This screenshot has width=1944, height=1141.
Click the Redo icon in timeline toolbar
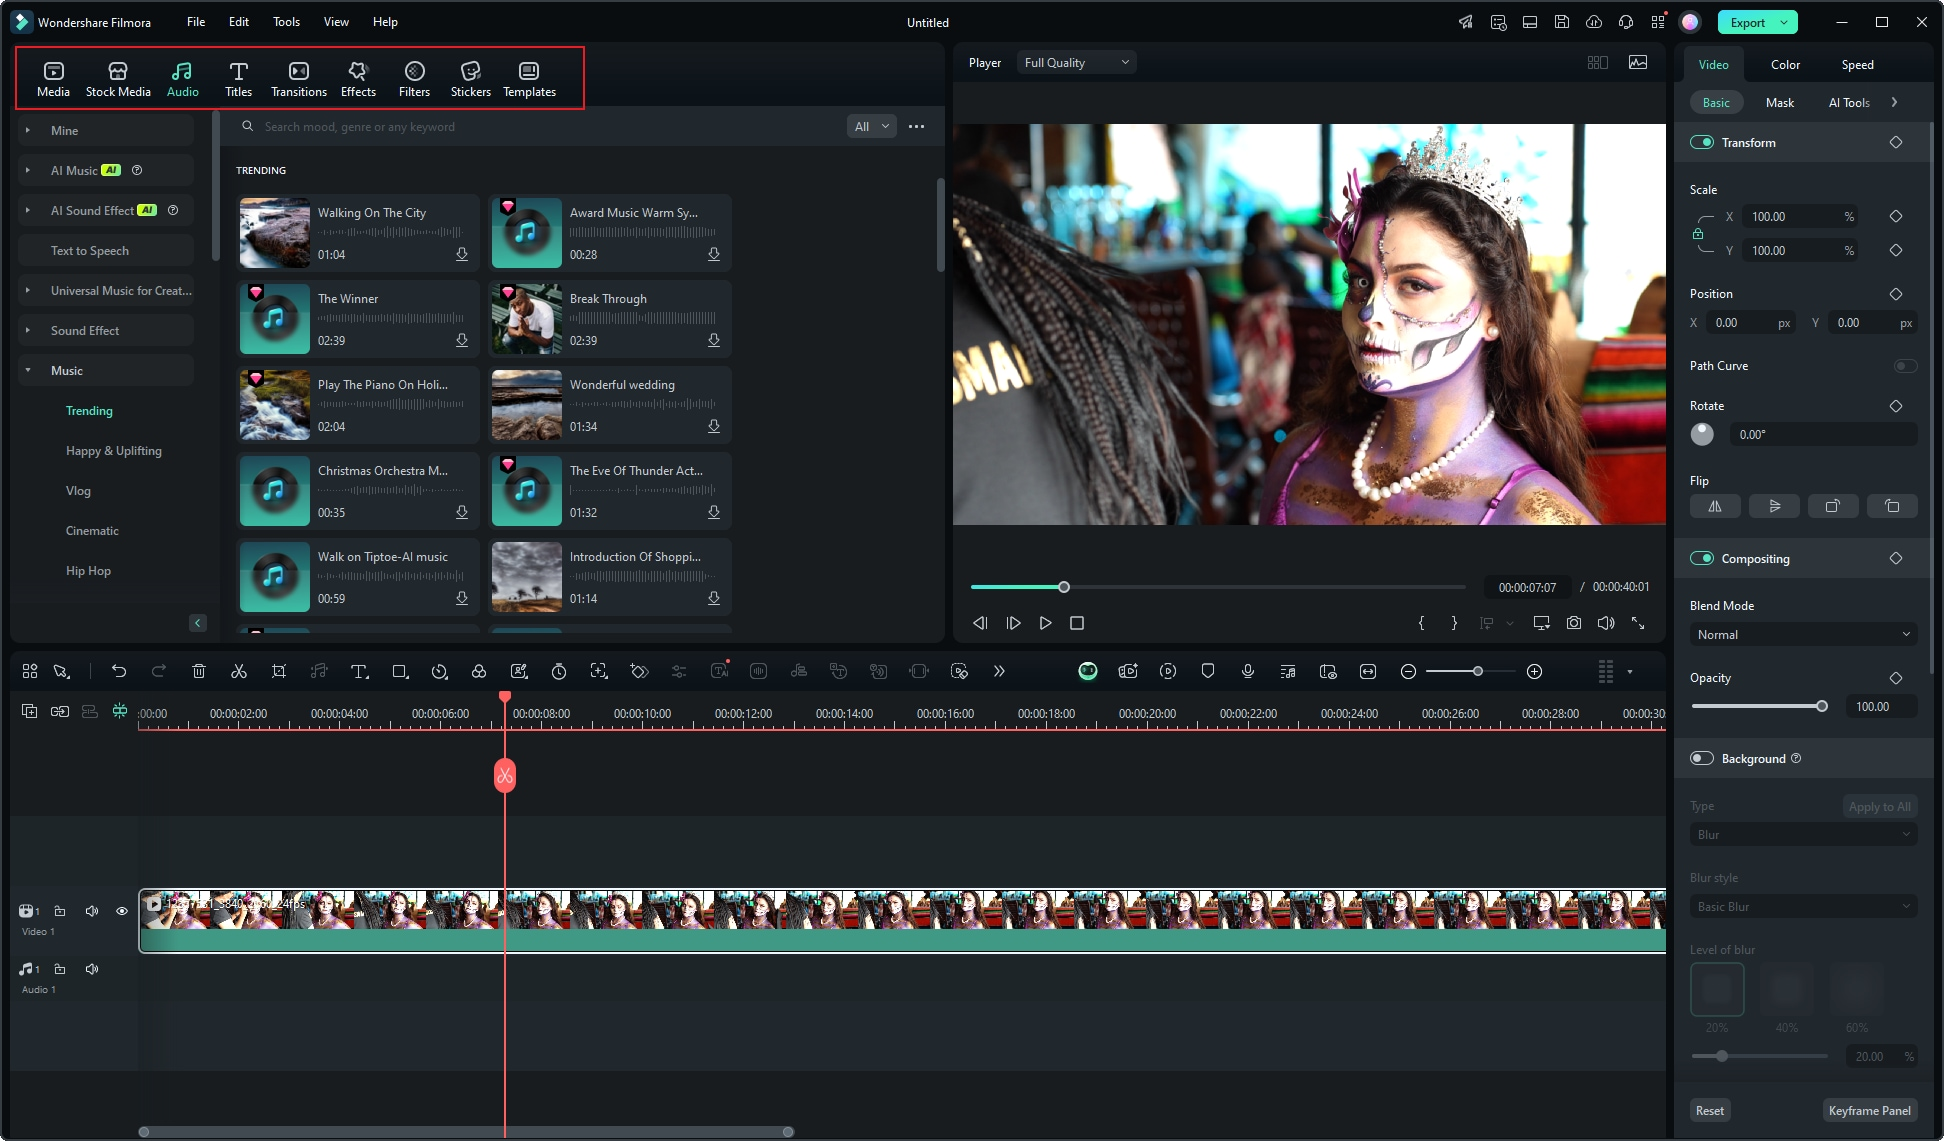pos(158,671)
